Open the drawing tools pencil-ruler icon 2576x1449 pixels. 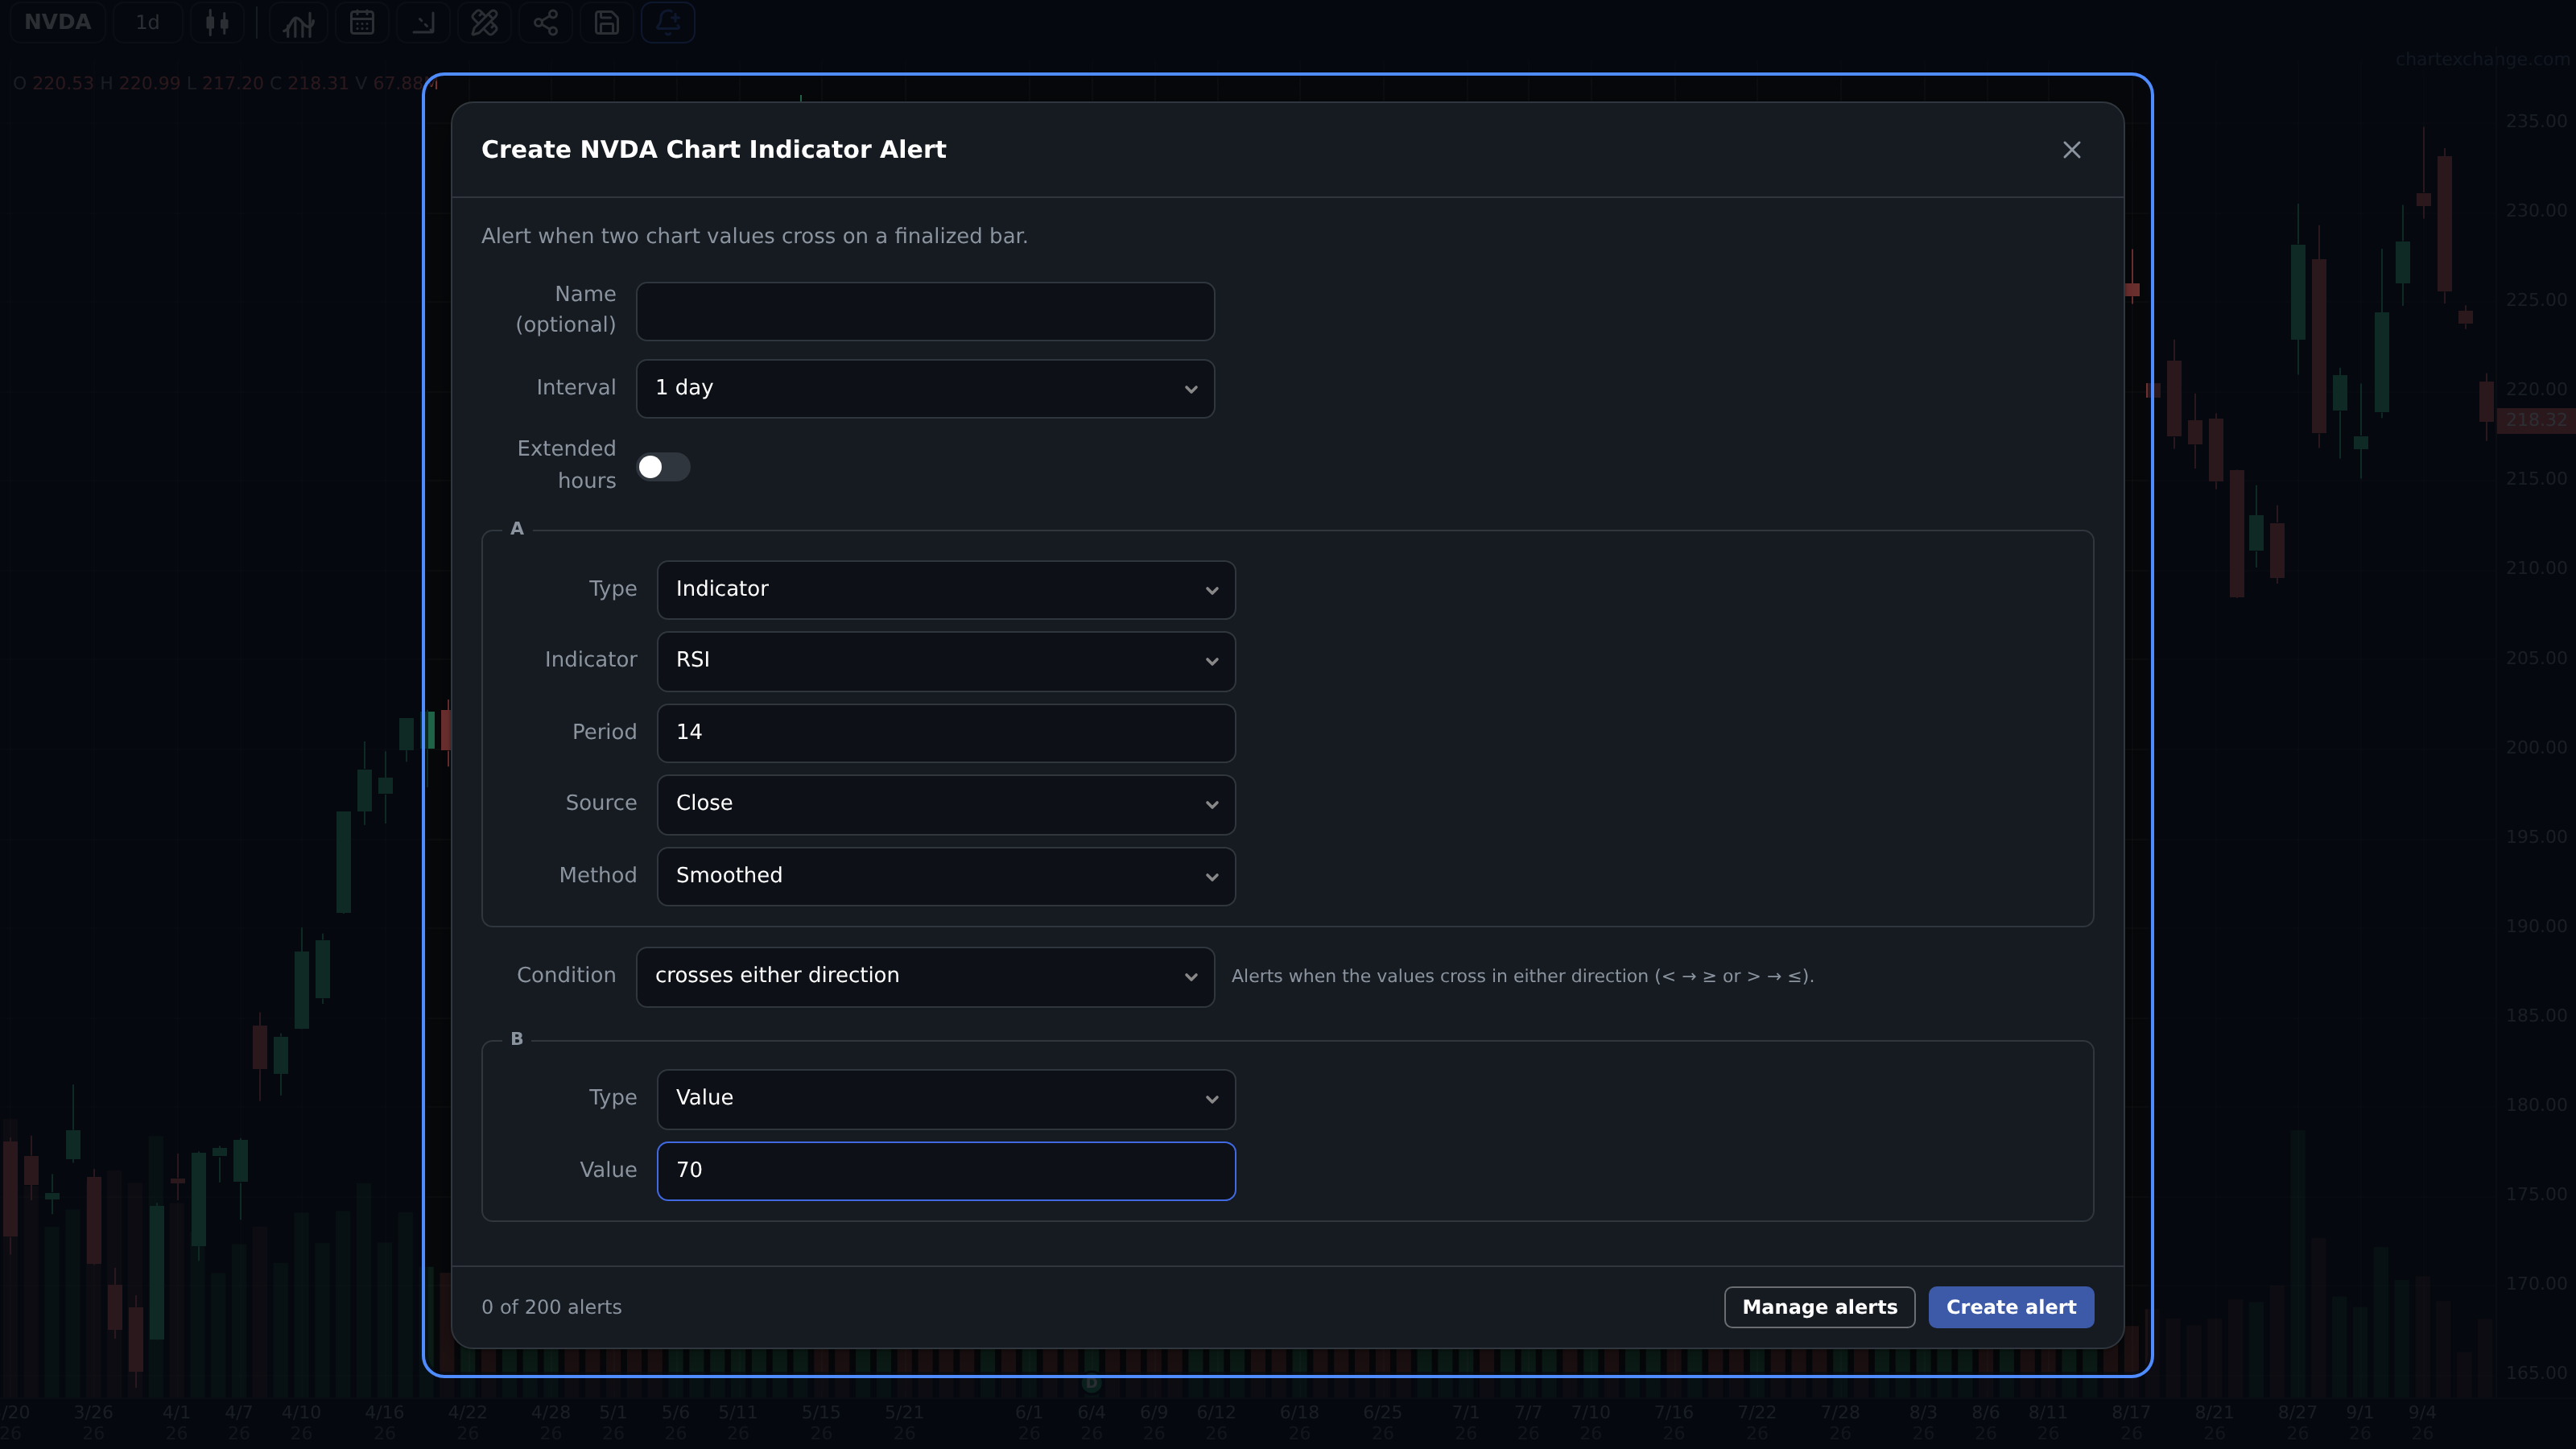pos(484,22)
